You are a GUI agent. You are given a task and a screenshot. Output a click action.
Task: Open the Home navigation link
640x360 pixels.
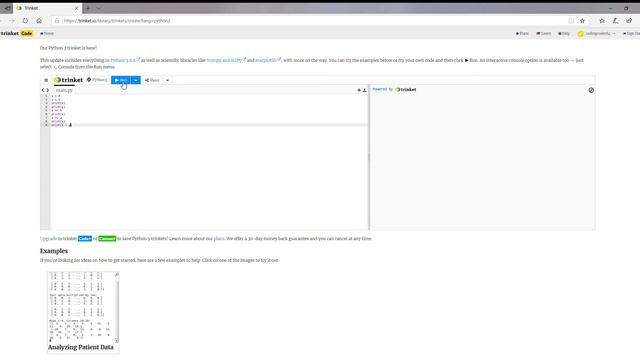(x=47, y=33)
